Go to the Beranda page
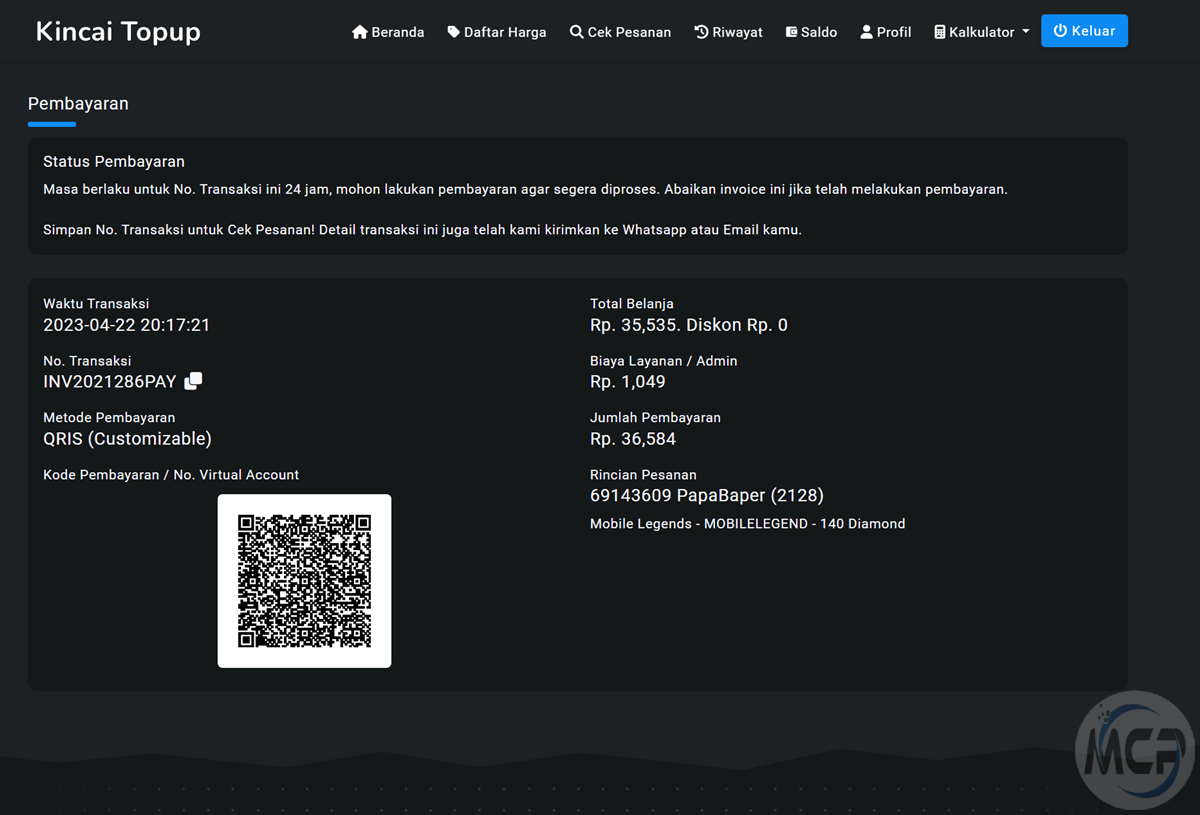This screenshot has height=815, width=1200. click(x=397, y=32)
